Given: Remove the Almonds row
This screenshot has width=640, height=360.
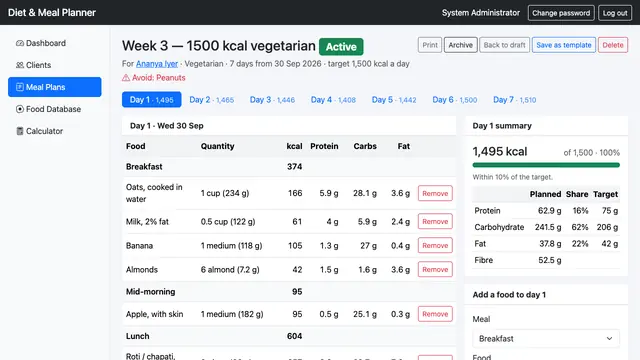Looking at the screenshot, I should point(435,269).
